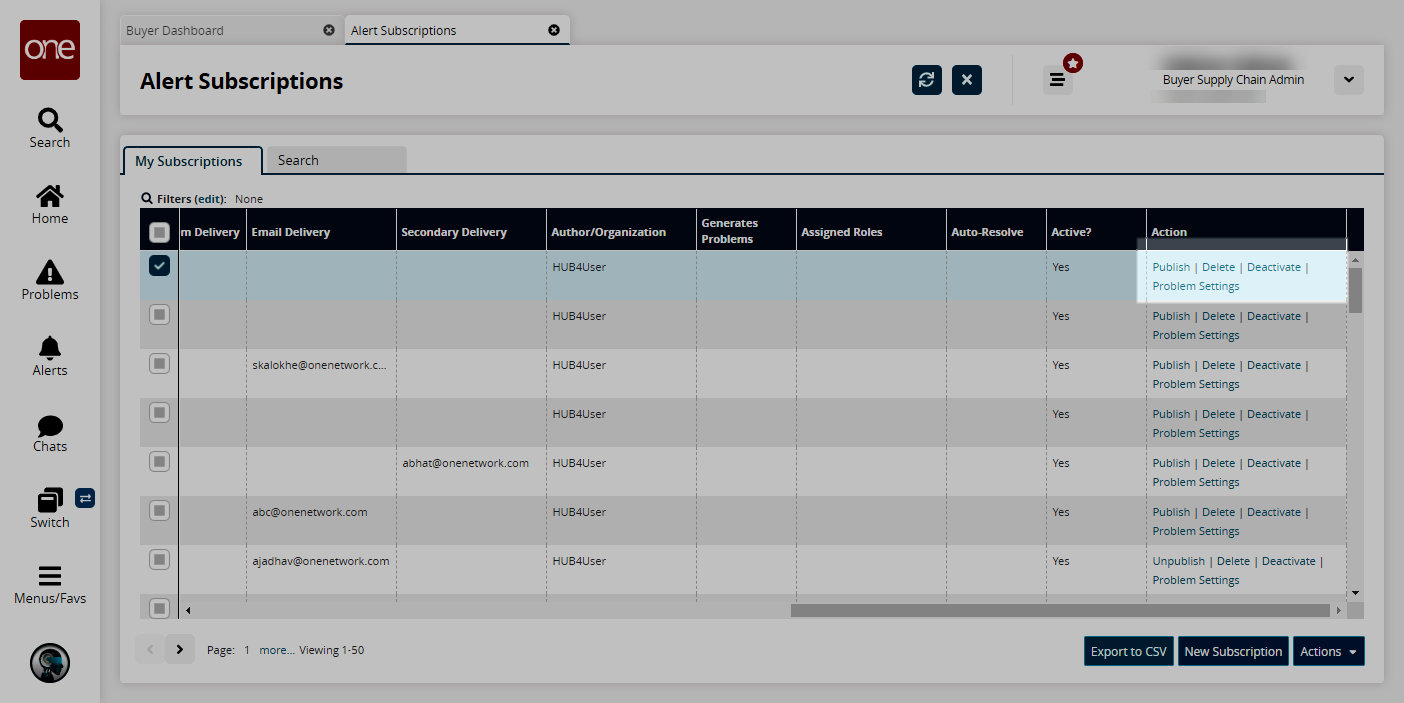Click Assigned Roles column header
The image size is (1404, 703).
[x=871, y=231]
